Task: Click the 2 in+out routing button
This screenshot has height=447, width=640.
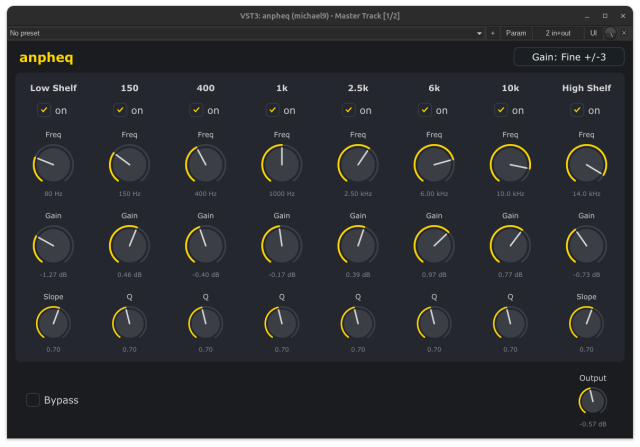Action: click(558, 33)
